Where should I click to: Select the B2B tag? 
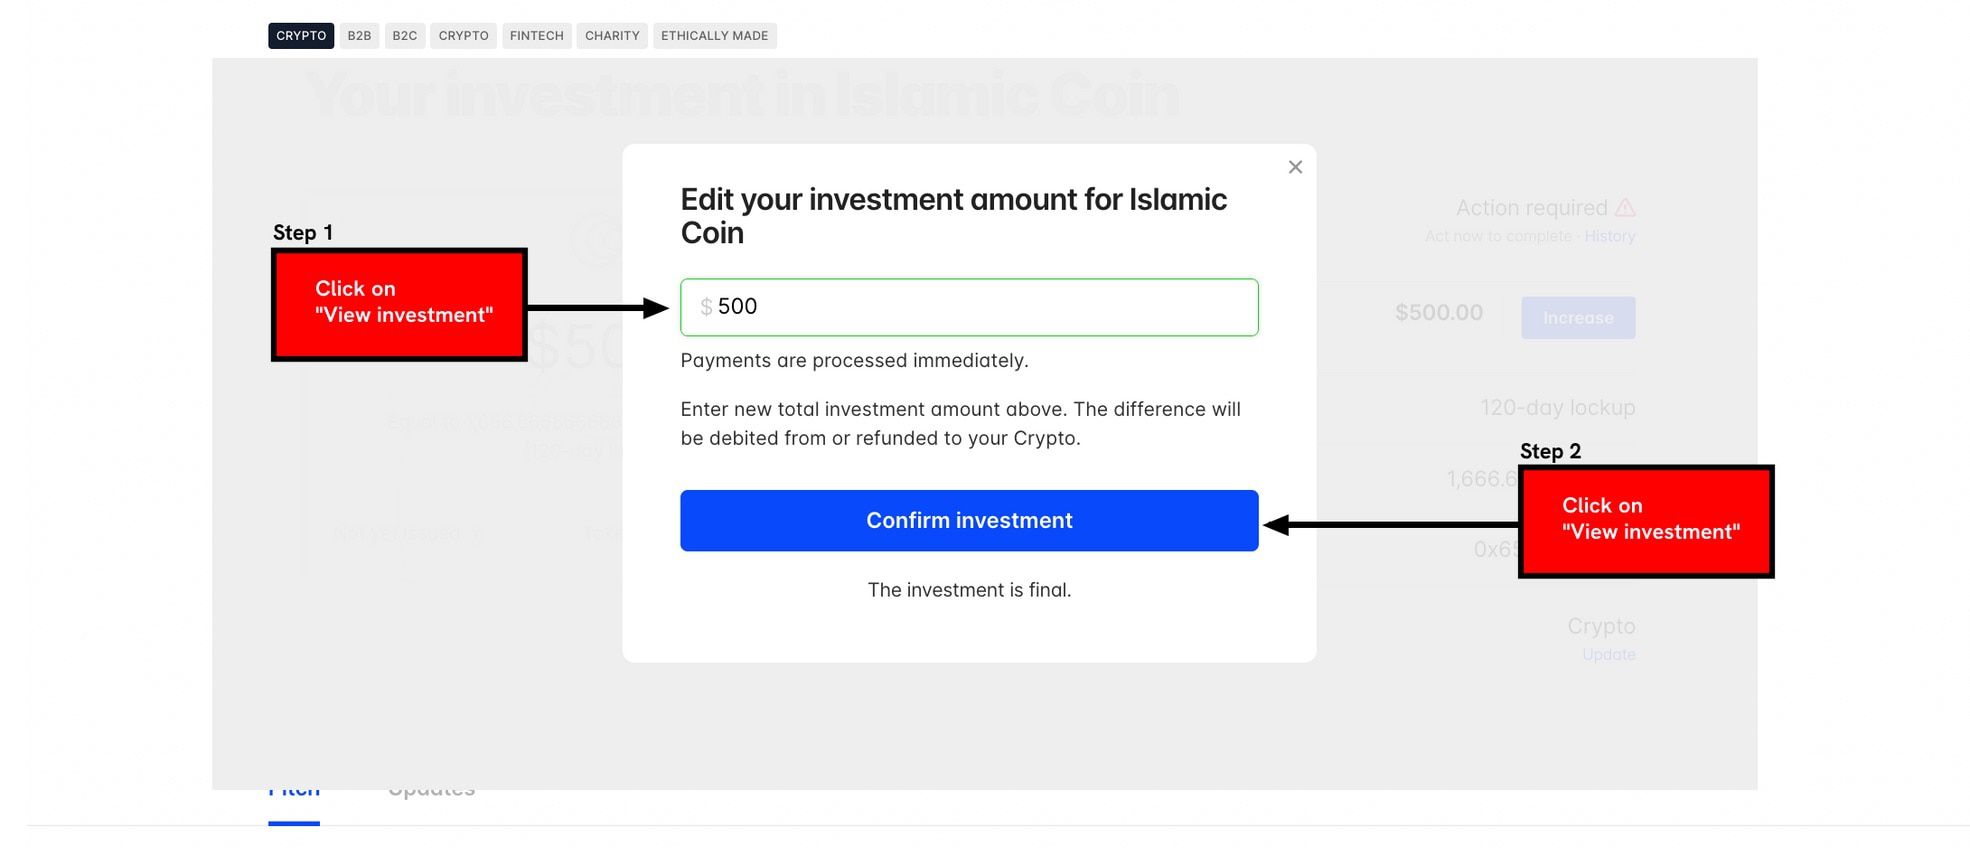click(x=359, y=36)
